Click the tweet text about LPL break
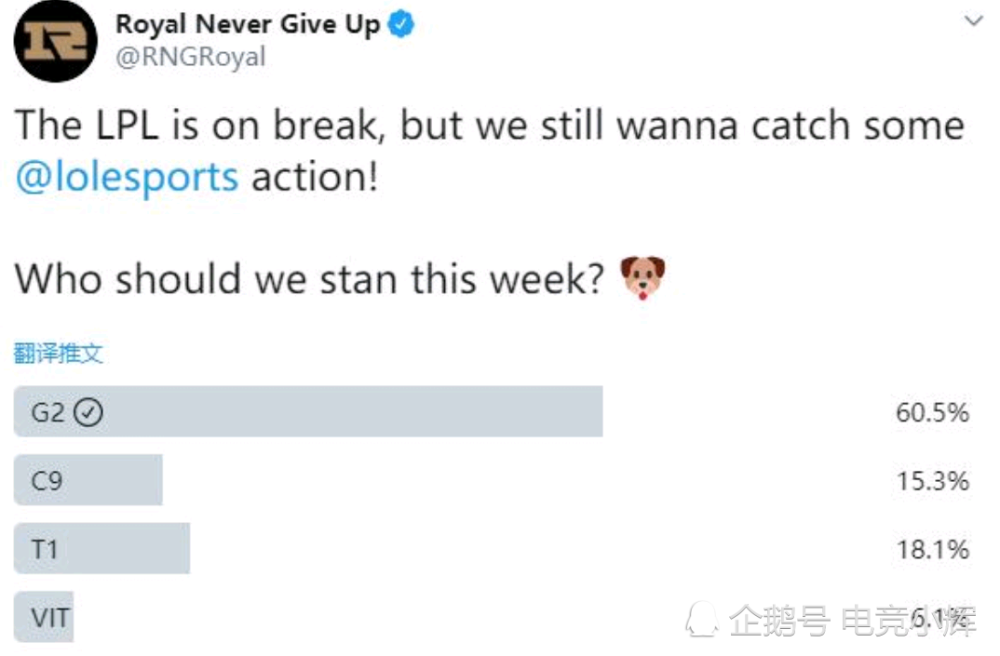The image size is (1000, 656). pyautogui.click(x=489, y=150)
